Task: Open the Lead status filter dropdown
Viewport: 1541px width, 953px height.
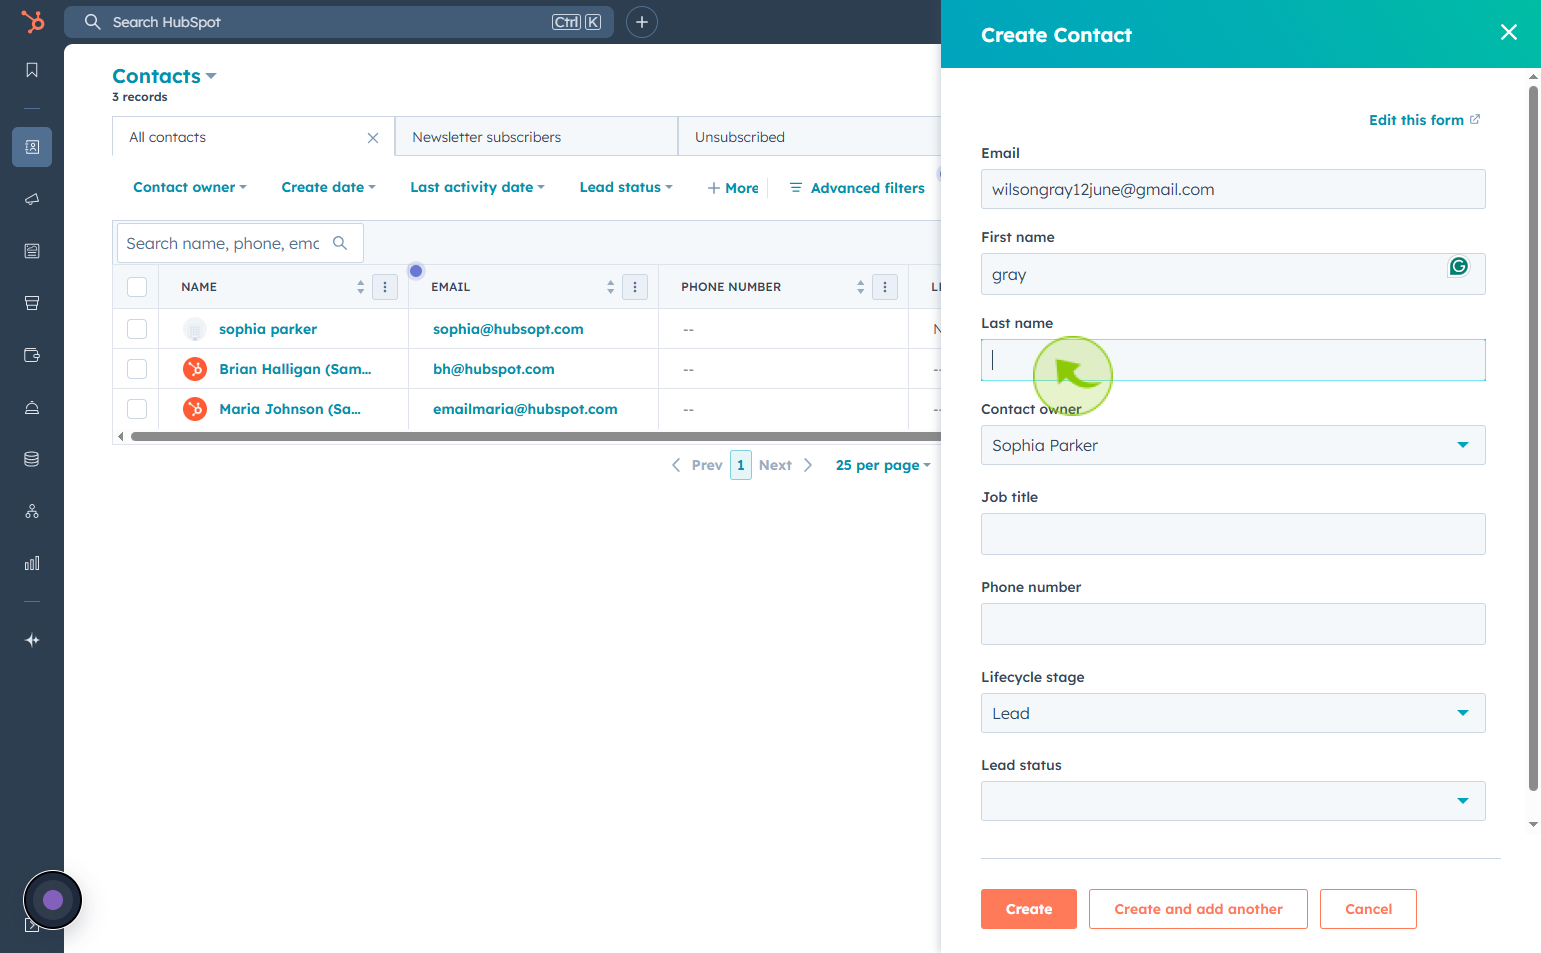Action: [627, 187]
